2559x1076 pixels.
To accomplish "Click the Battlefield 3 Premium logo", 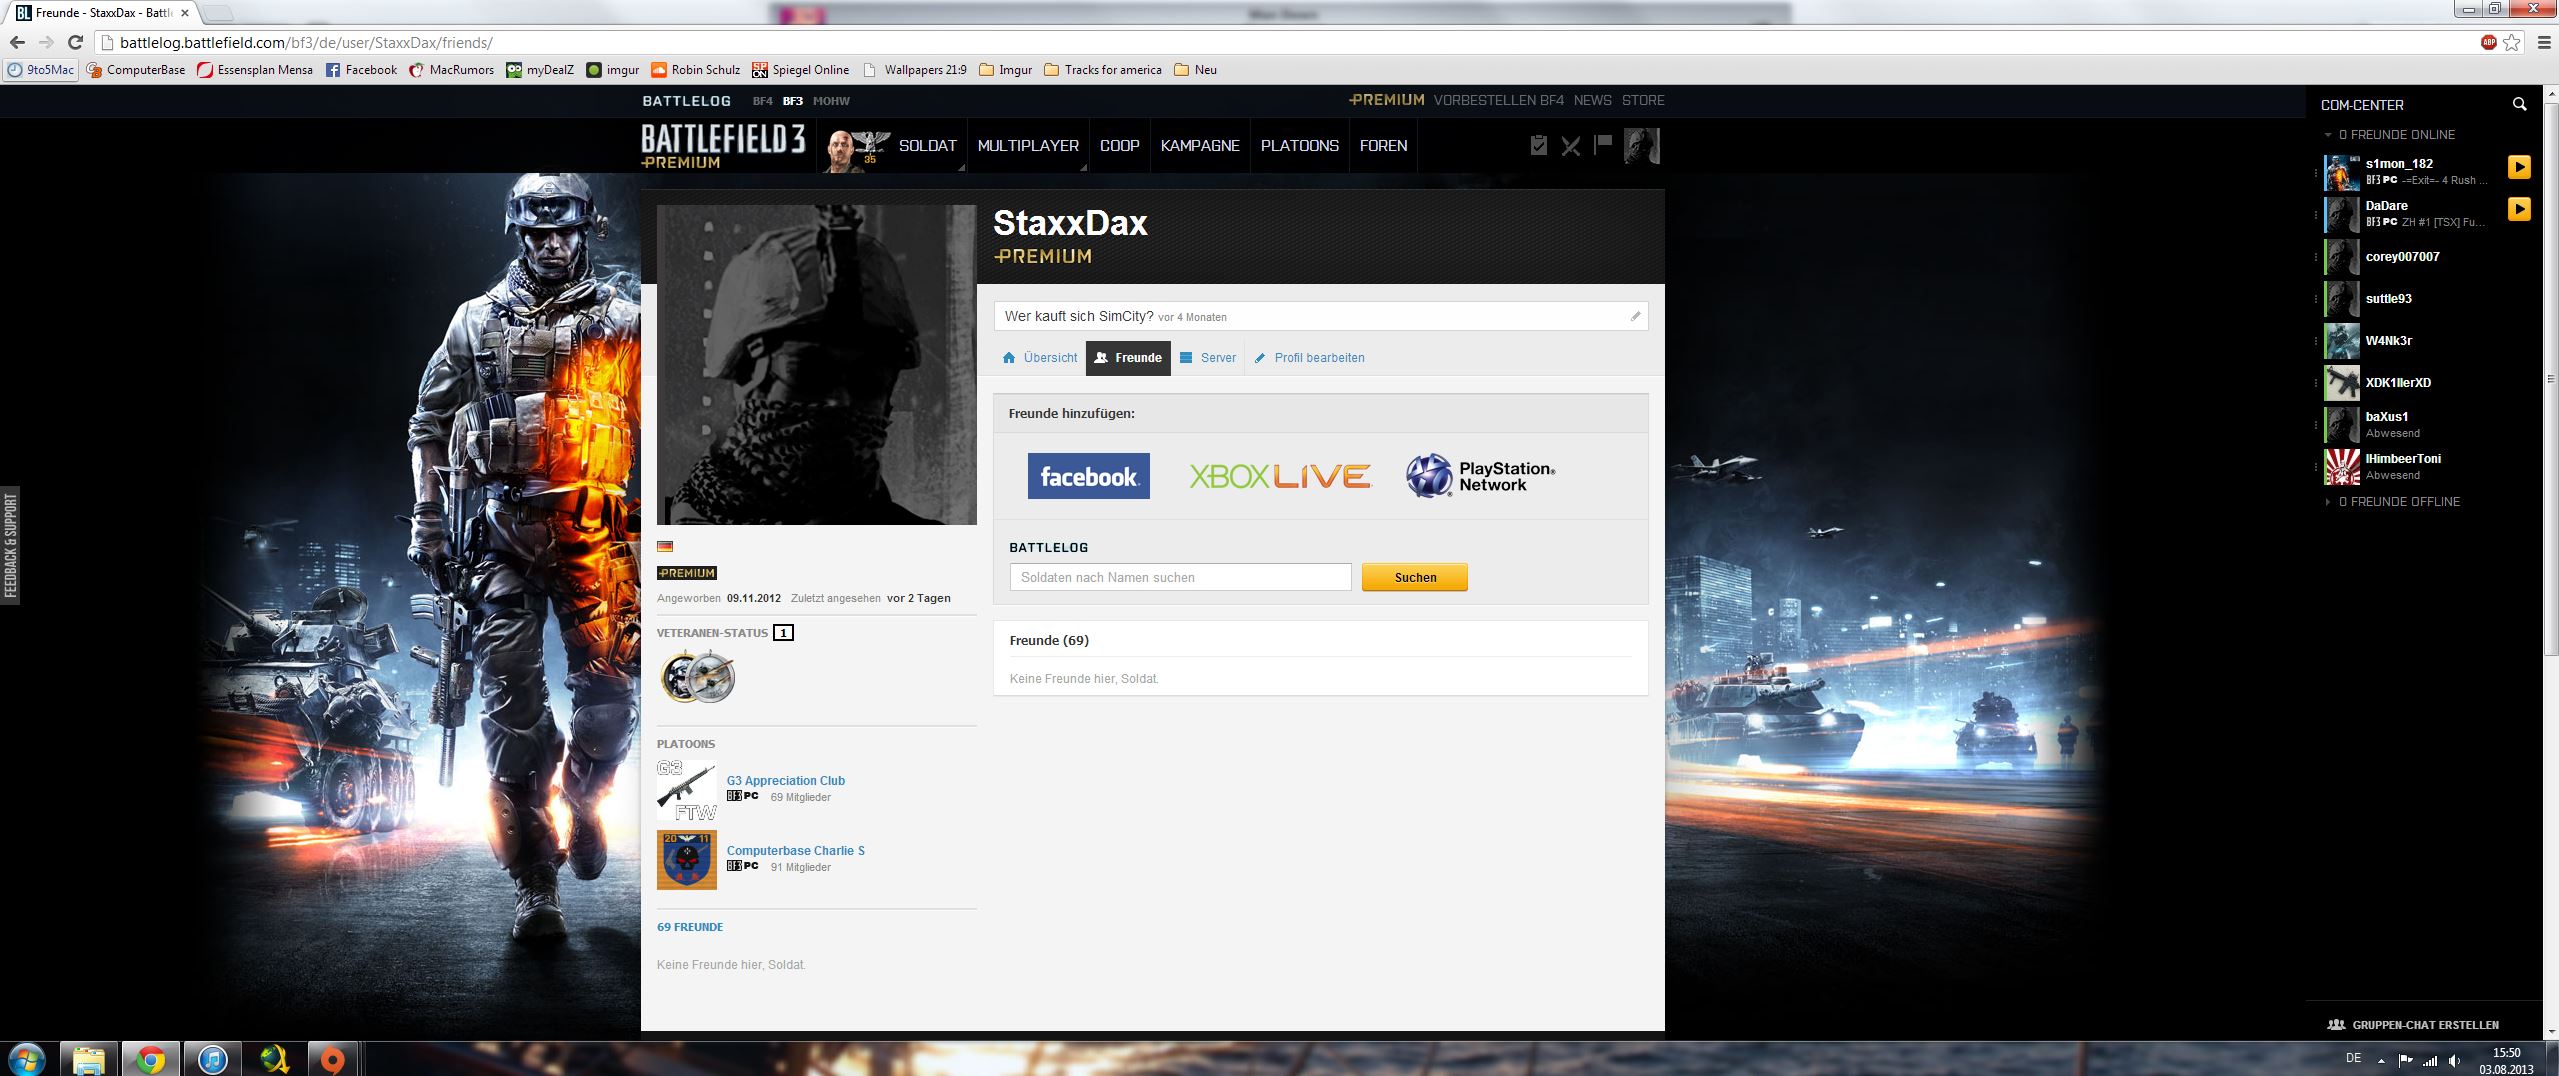I will point(723,146).
